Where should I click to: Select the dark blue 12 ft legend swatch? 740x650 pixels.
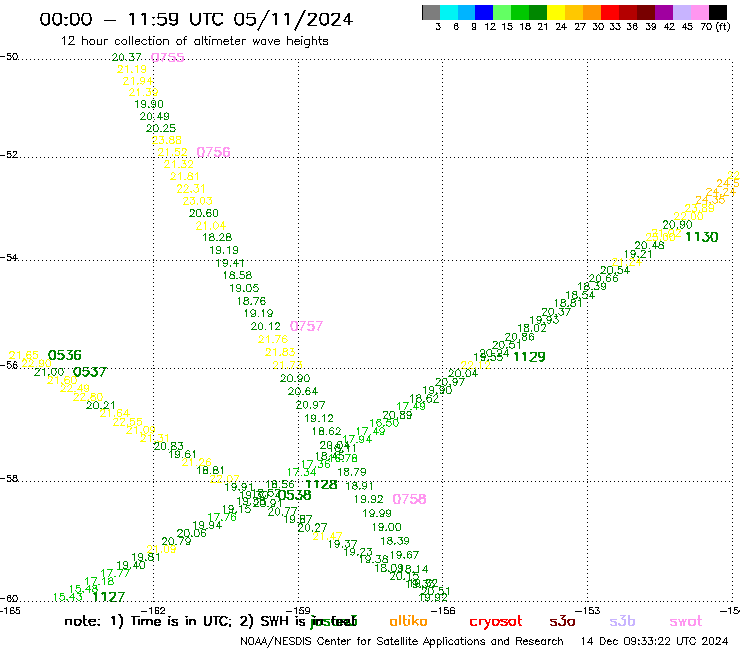pos(484,13)
